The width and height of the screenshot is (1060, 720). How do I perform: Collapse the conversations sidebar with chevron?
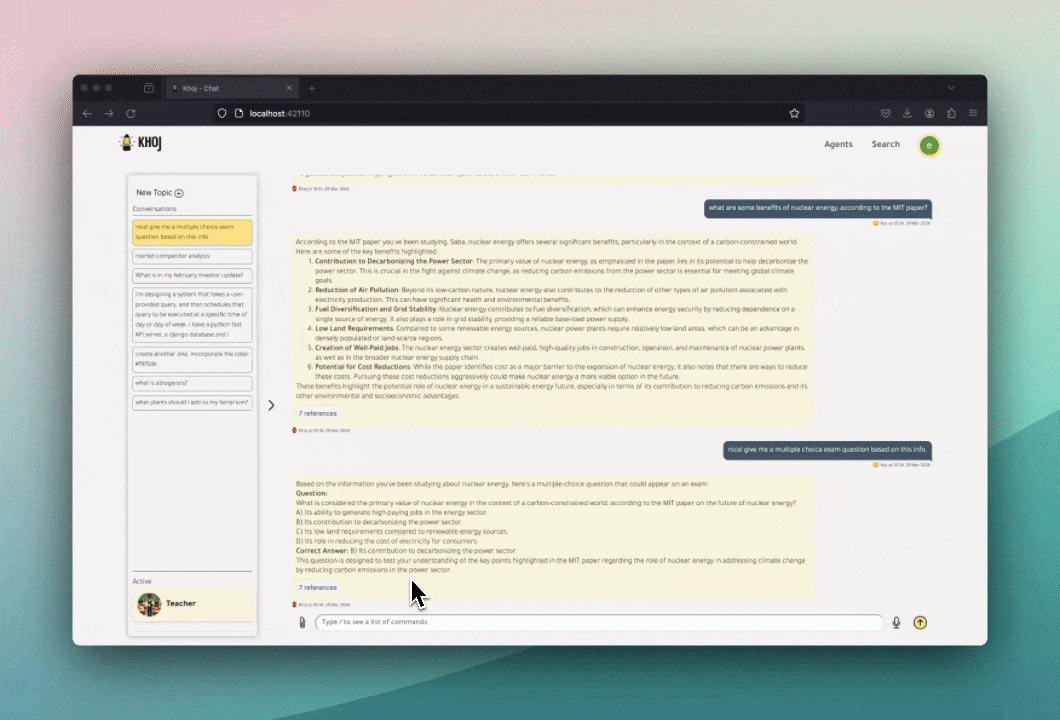point(271,405)
